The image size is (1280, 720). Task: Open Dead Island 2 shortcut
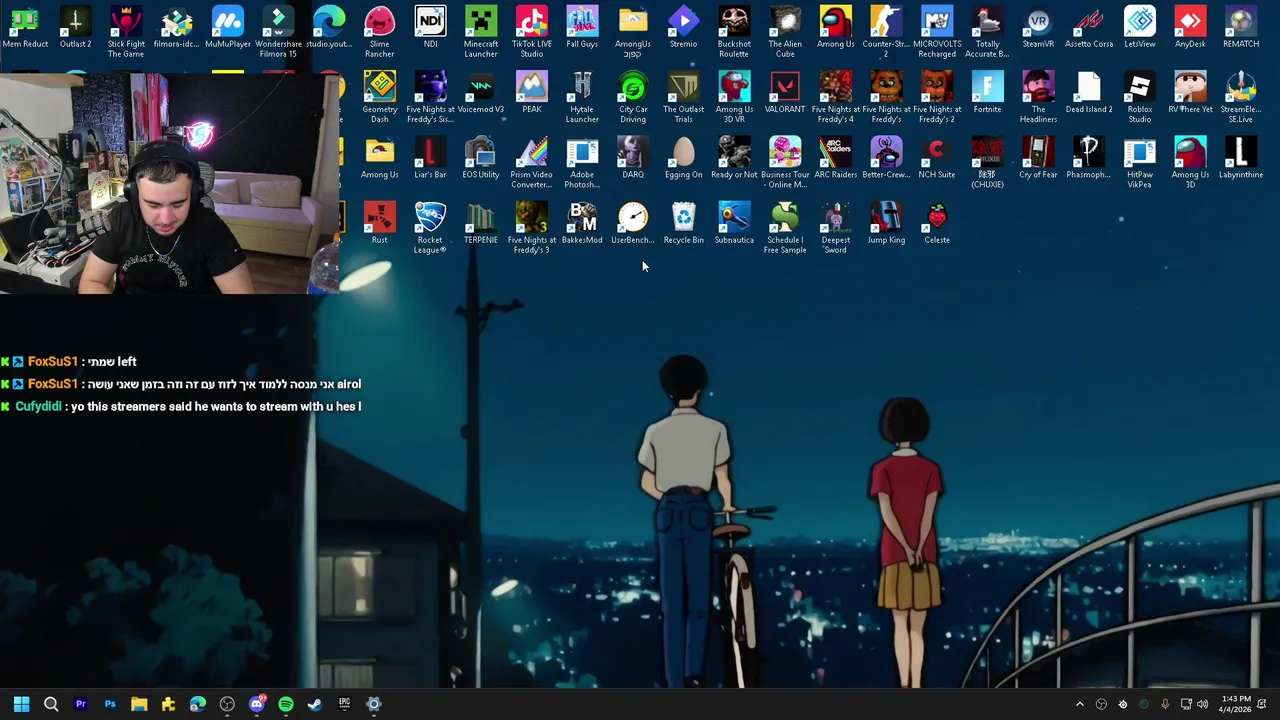tap(1089, 93)
